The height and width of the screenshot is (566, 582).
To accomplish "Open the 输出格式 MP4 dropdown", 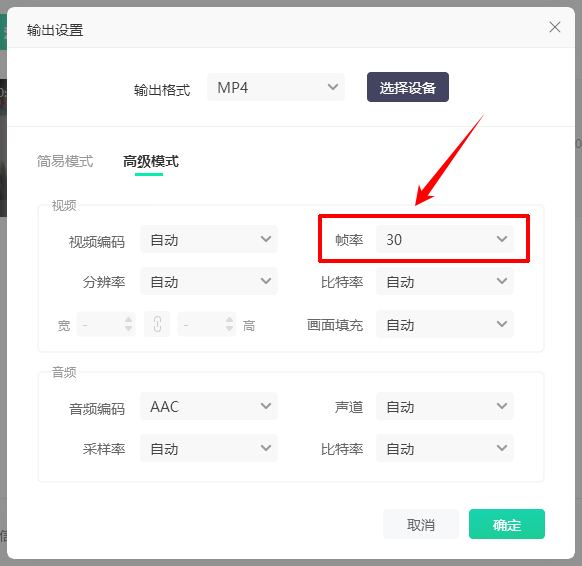I will pos(276,87).
